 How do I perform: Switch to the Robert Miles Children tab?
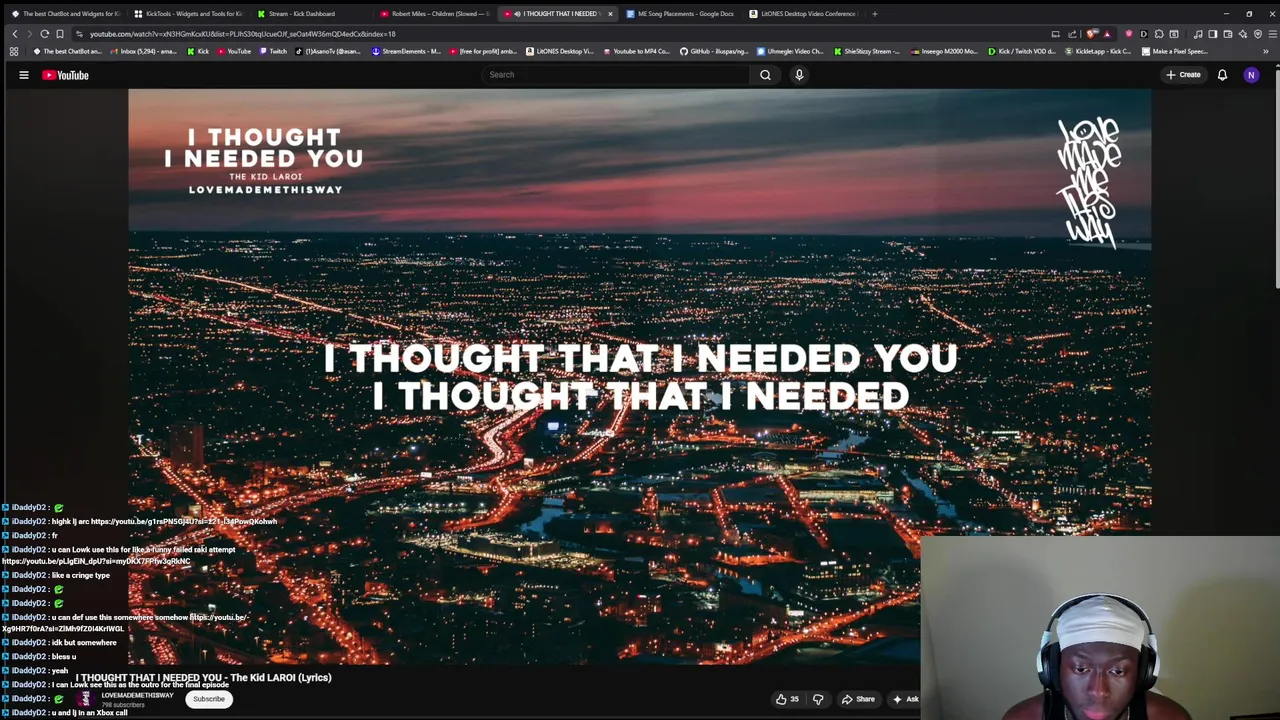coord(434,14)
